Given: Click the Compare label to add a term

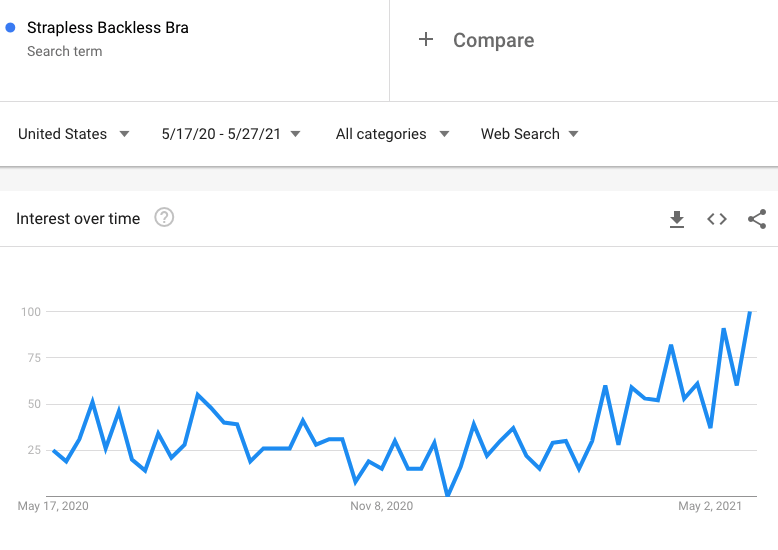Looking at the screenshot, I should click(493, 40).
